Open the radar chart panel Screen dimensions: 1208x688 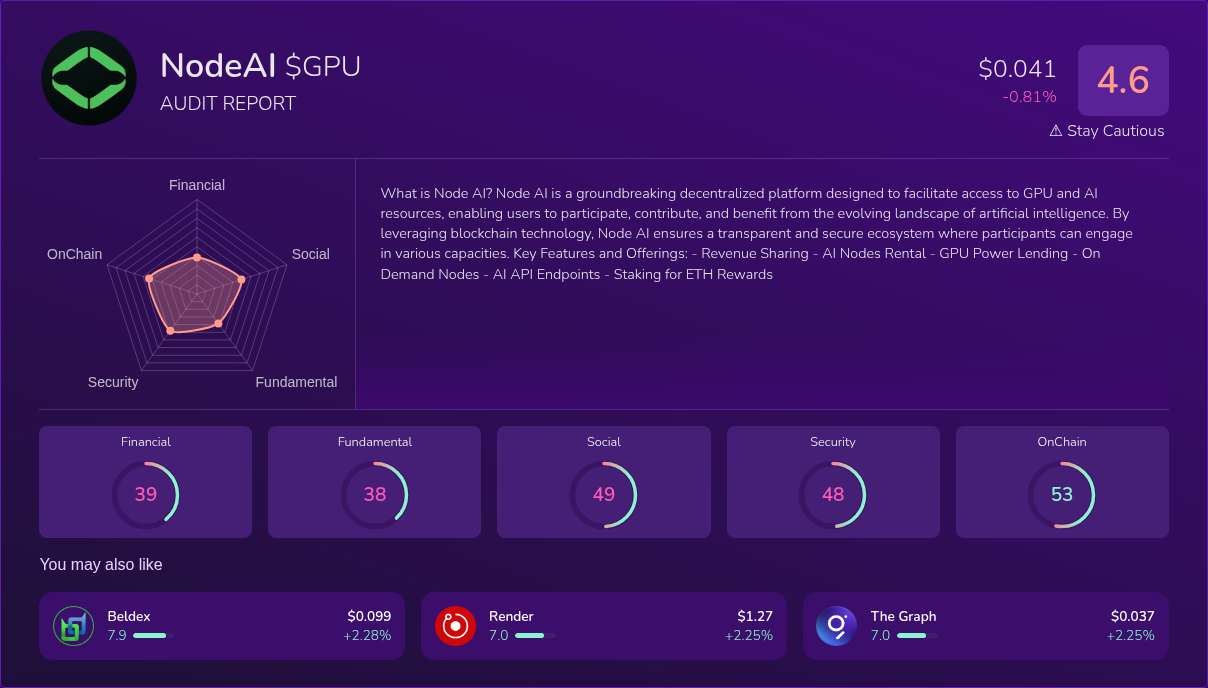tap(197, 283)
